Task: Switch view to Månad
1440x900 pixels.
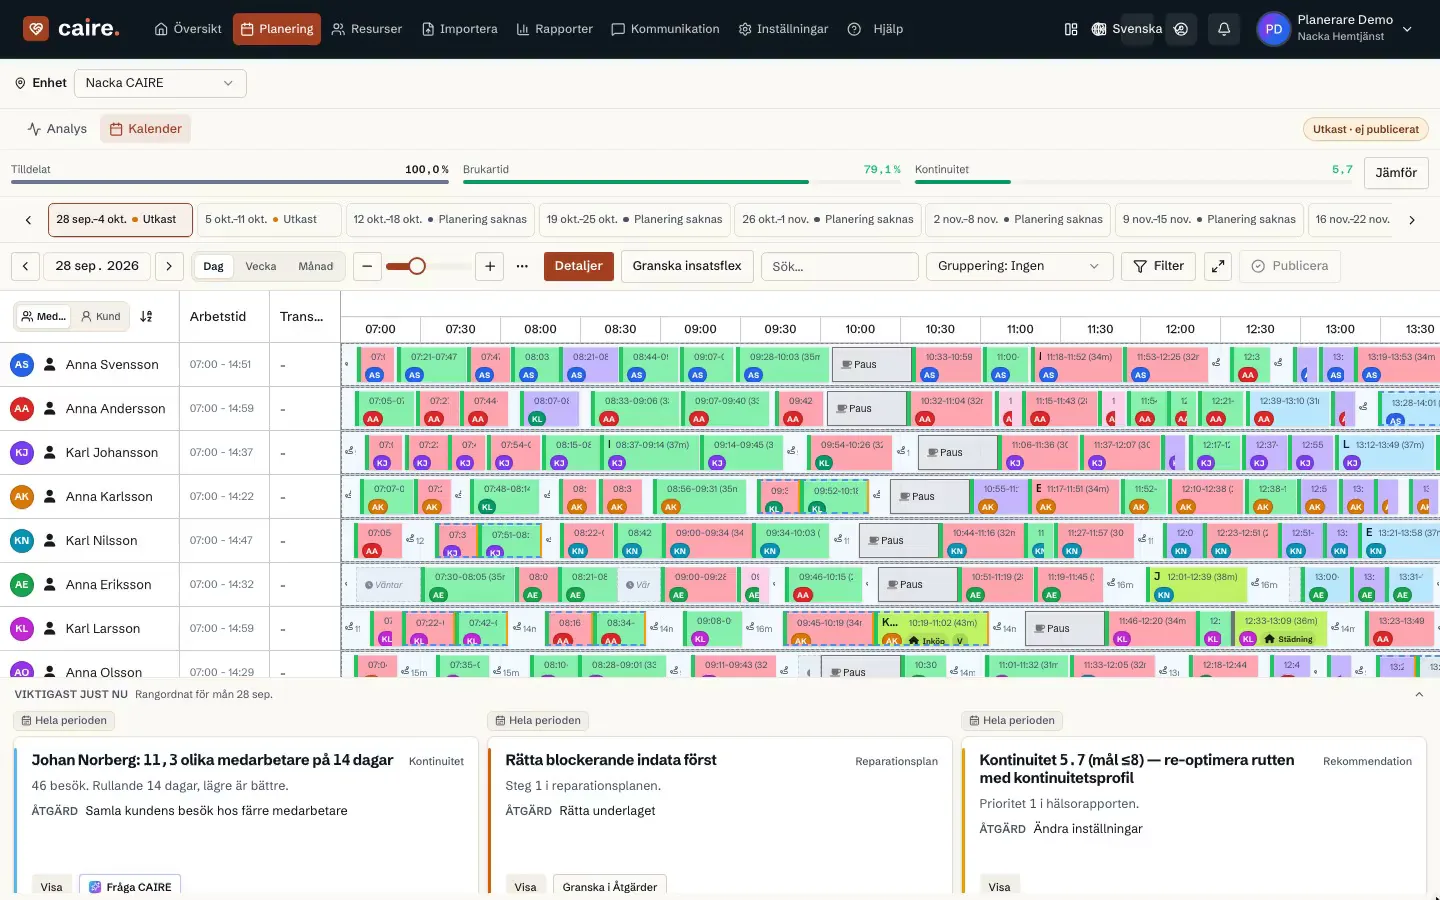Action: pos(316,266)
